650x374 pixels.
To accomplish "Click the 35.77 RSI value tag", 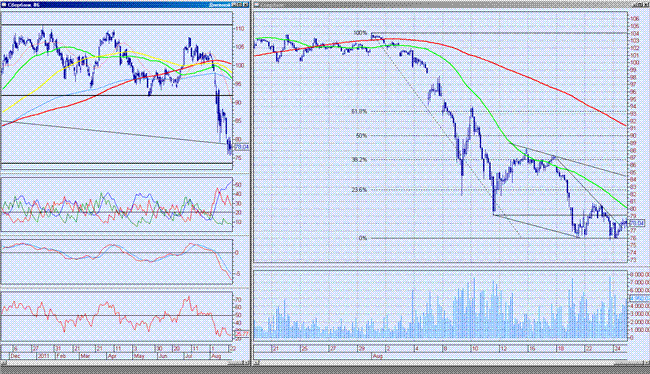I will point(242,333).
